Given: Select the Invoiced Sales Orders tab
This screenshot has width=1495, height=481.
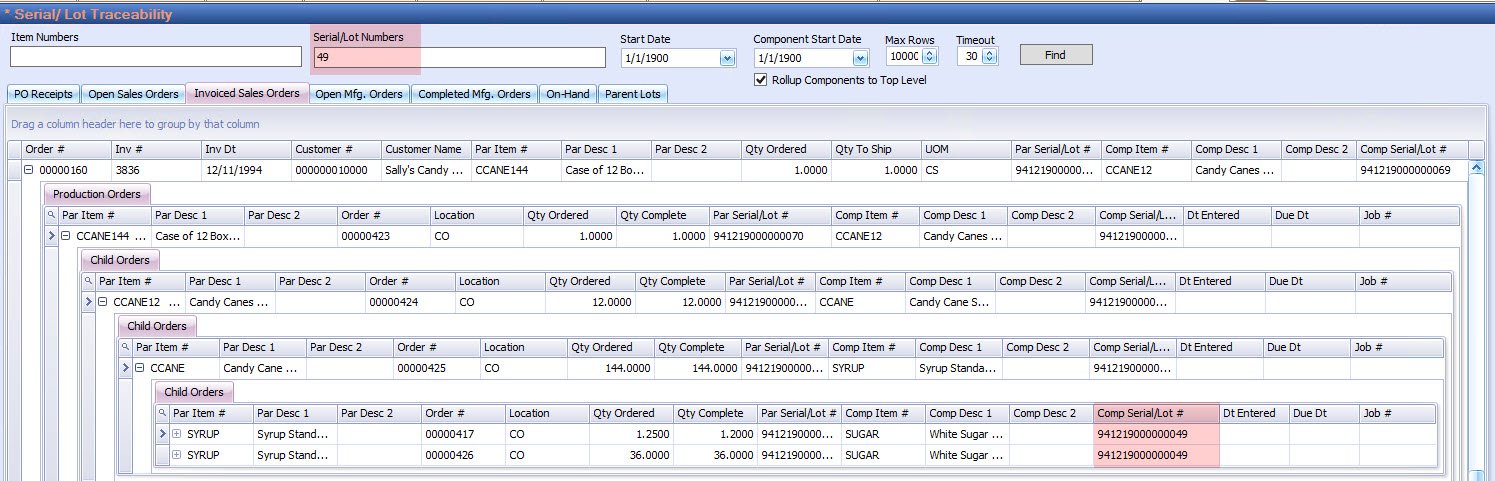Looking at the screenshot, I should tap(247, 93).
